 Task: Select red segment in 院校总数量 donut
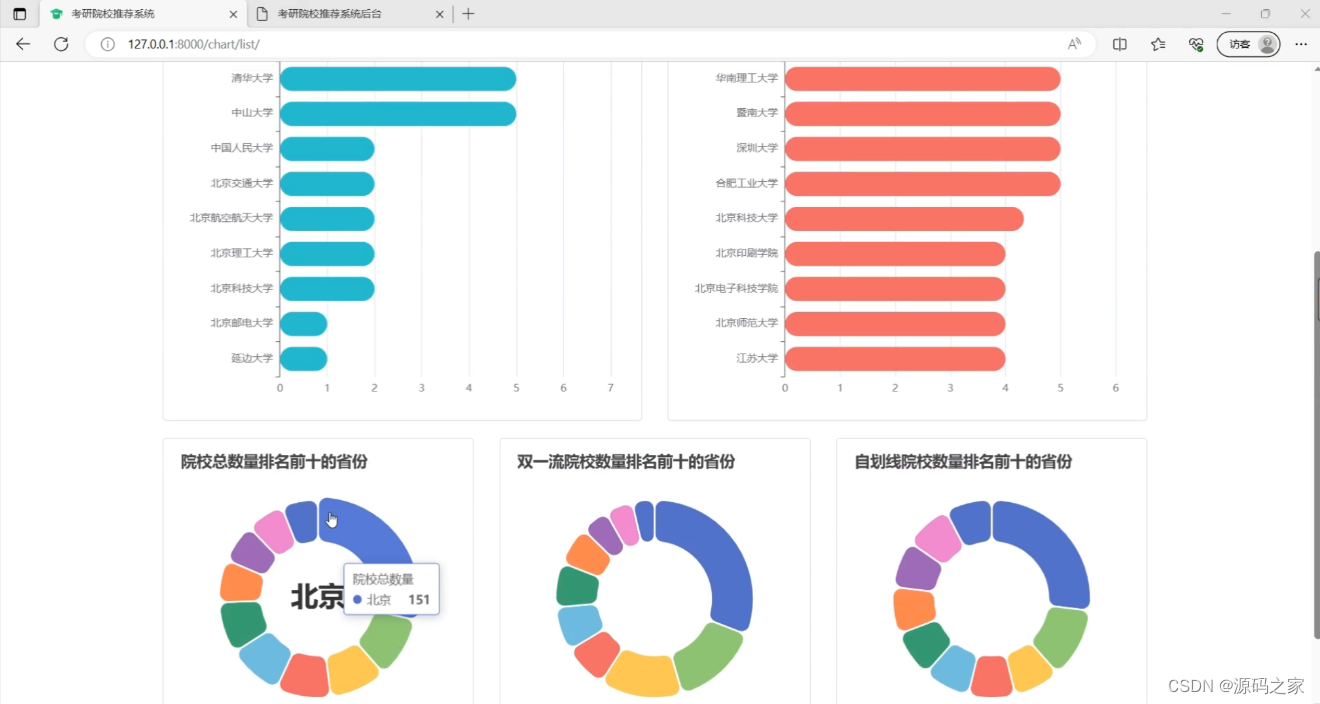click(305, 675)
